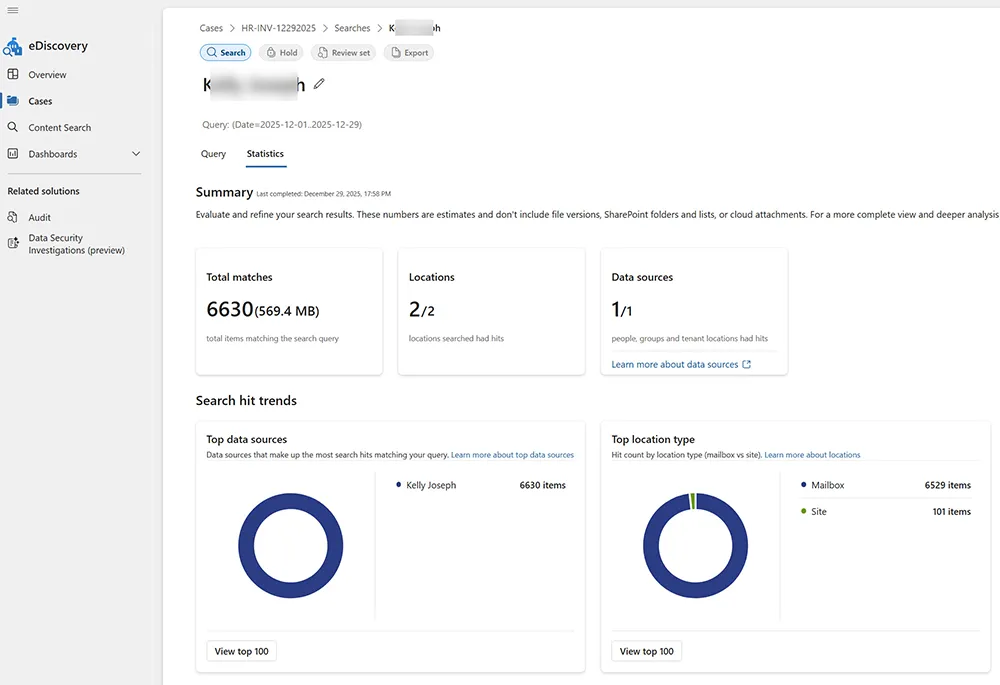This screenshot has height=685, width=1000.
Task: Open the hamburger navigation menu
Action: (13, 11)
